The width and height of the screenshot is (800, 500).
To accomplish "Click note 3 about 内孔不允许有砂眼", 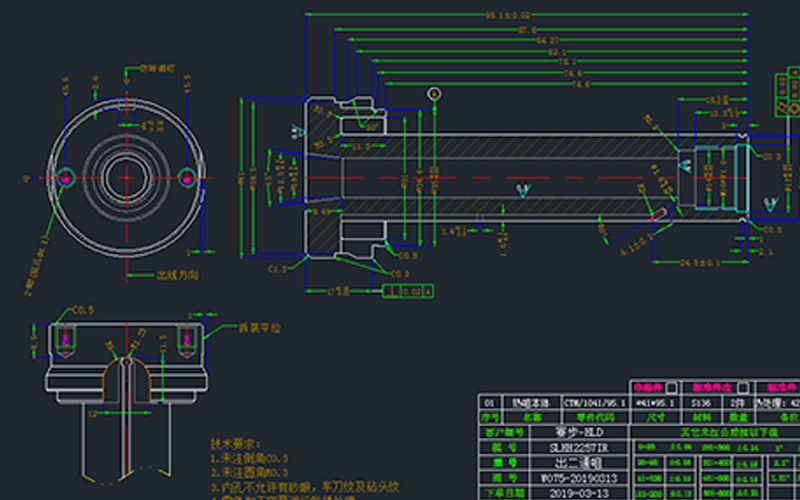I will (305, 487).
